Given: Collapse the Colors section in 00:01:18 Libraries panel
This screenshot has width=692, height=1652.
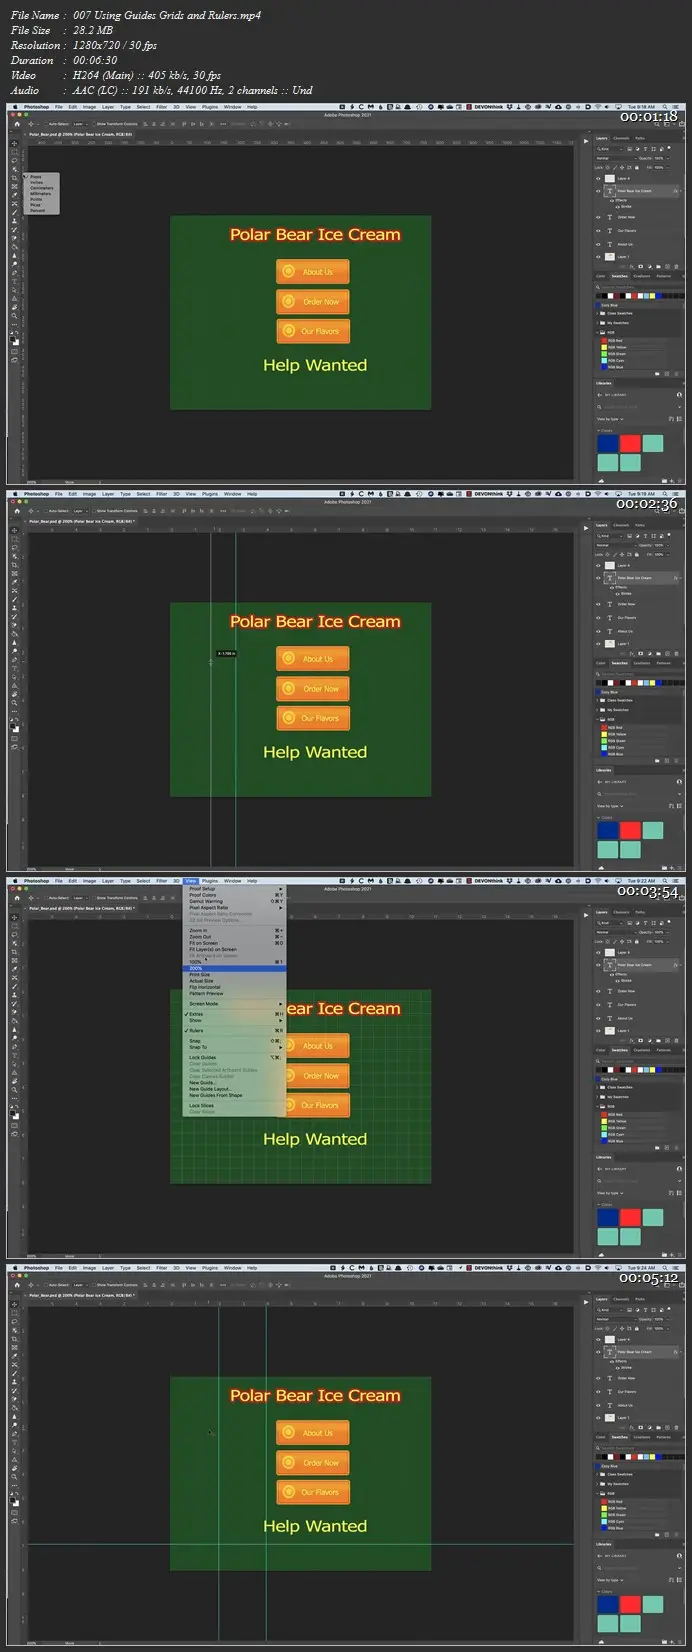Looking at the screenshot, I should [x=598, y=430].
